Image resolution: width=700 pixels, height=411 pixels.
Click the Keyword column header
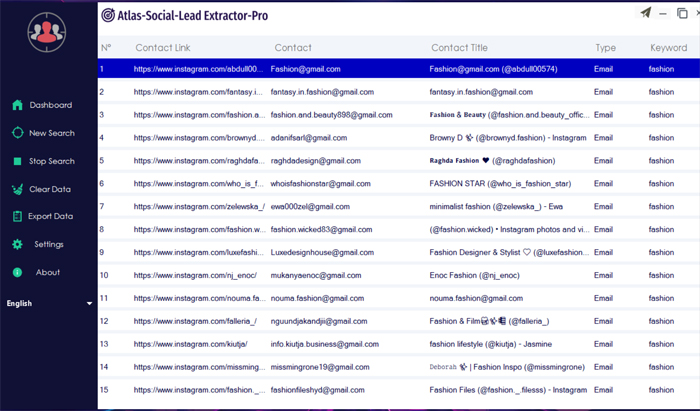tap(669, 48)
